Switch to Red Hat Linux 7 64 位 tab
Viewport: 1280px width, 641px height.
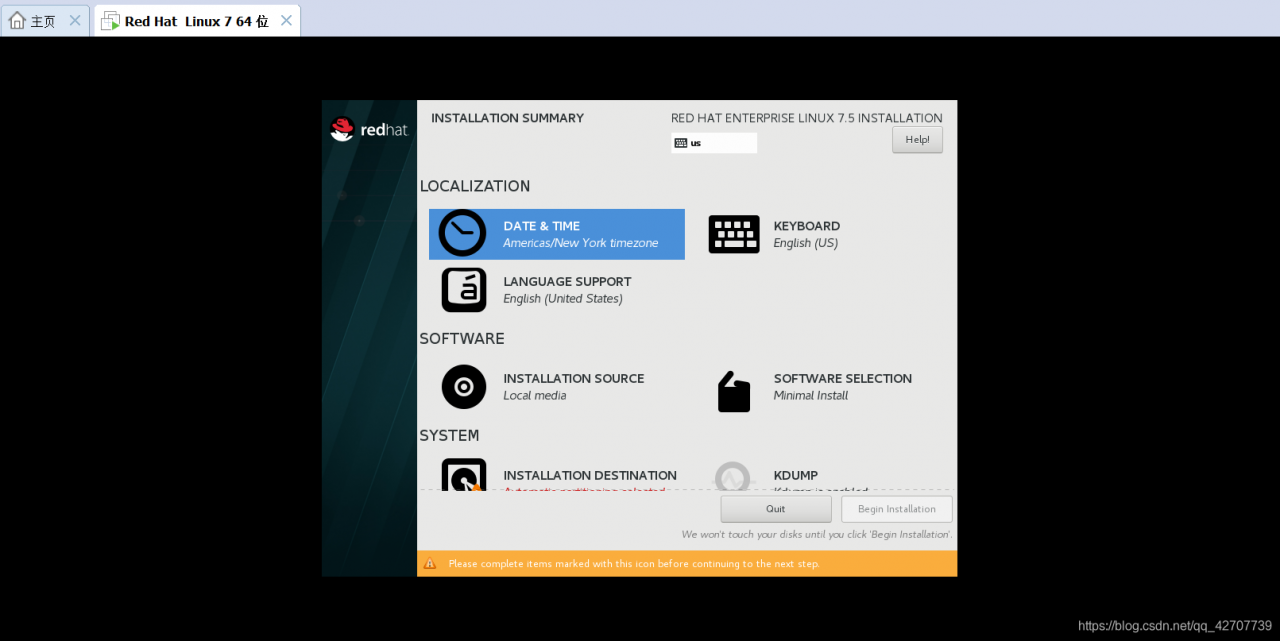pos(197,20)
